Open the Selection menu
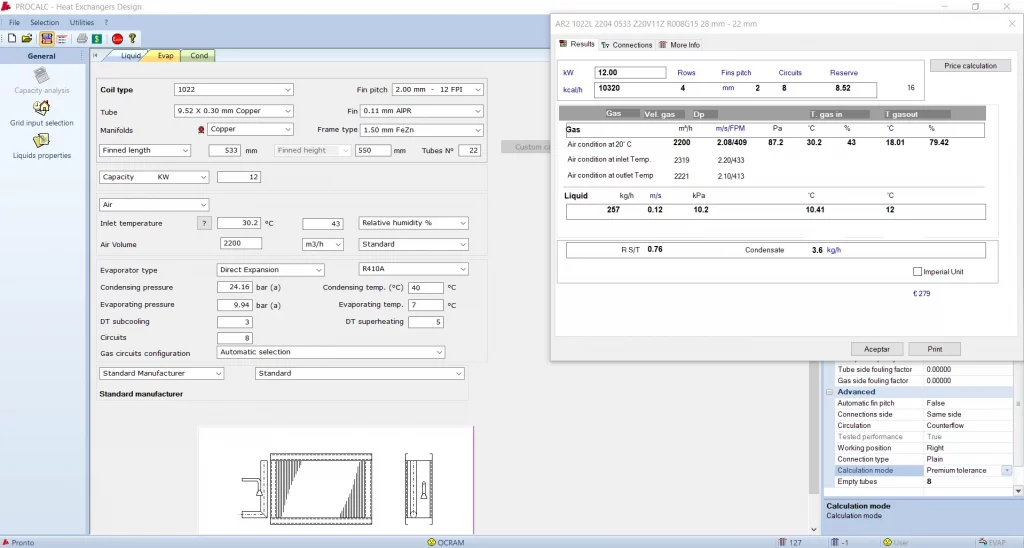 tap(44, 22)
